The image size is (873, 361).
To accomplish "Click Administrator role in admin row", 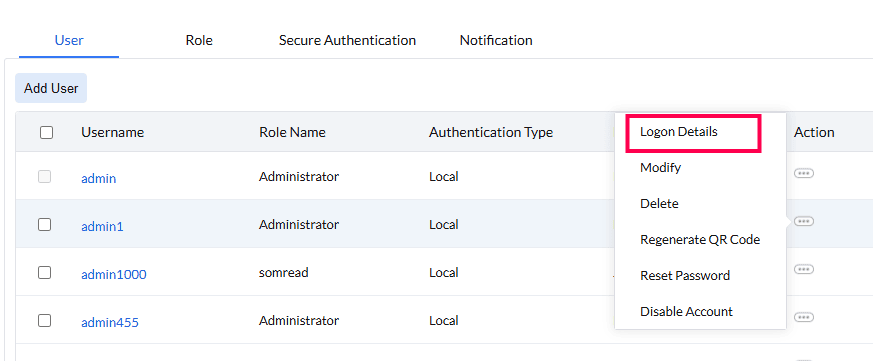I will coord(299,177).
